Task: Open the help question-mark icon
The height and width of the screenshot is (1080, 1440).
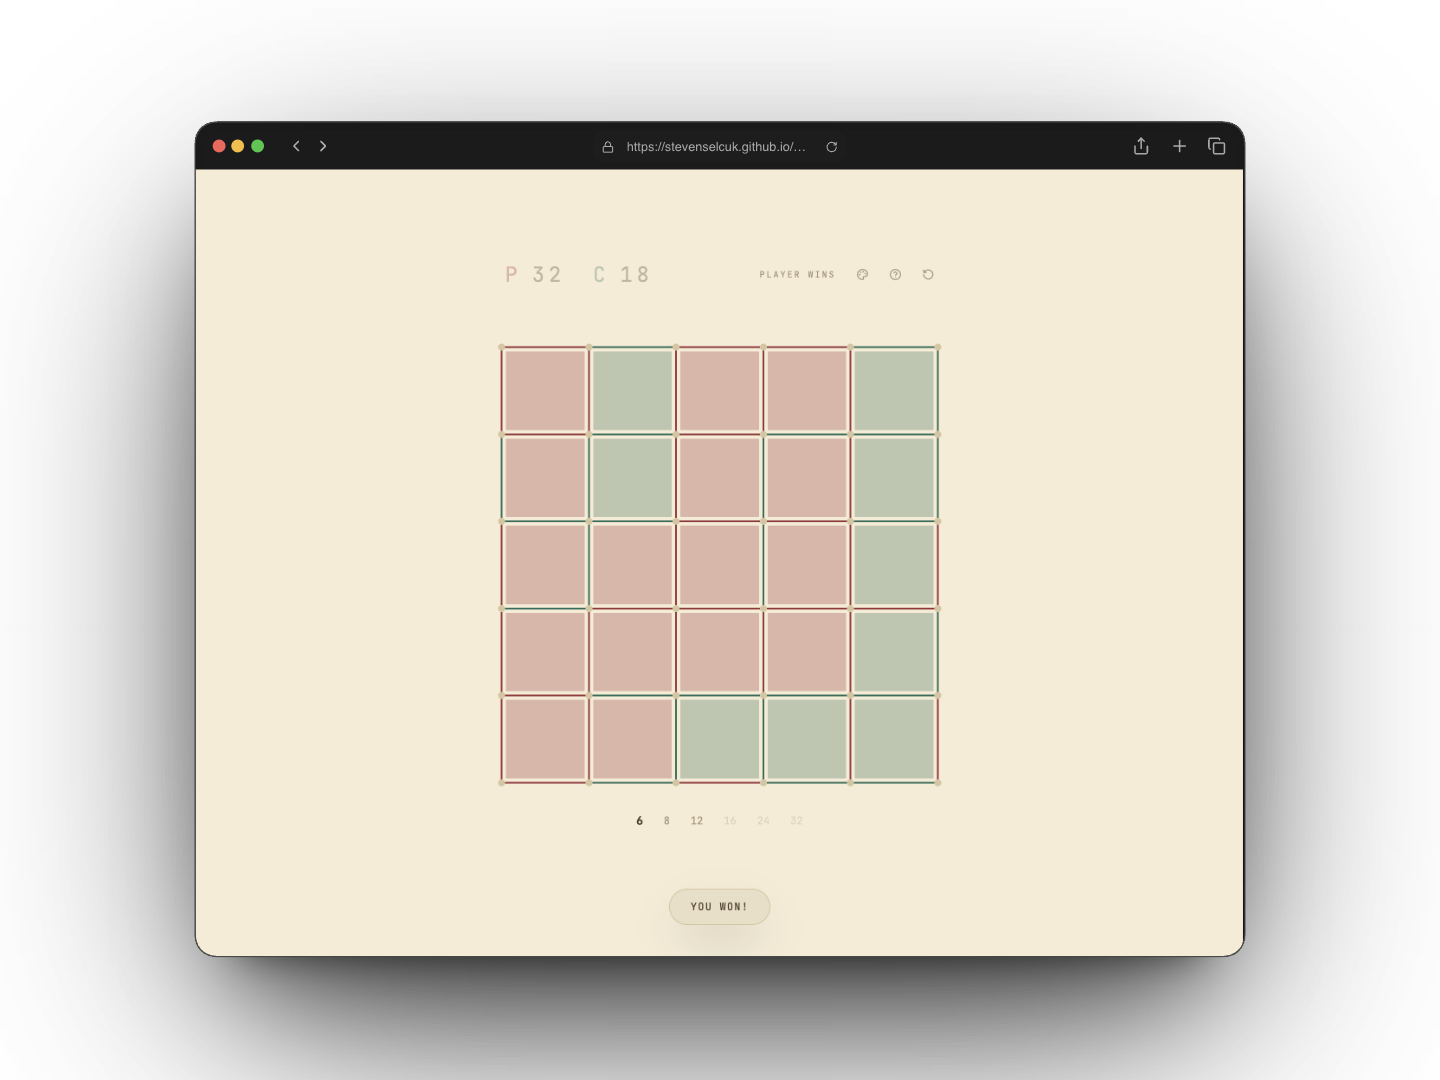Action: pos(895,275)
